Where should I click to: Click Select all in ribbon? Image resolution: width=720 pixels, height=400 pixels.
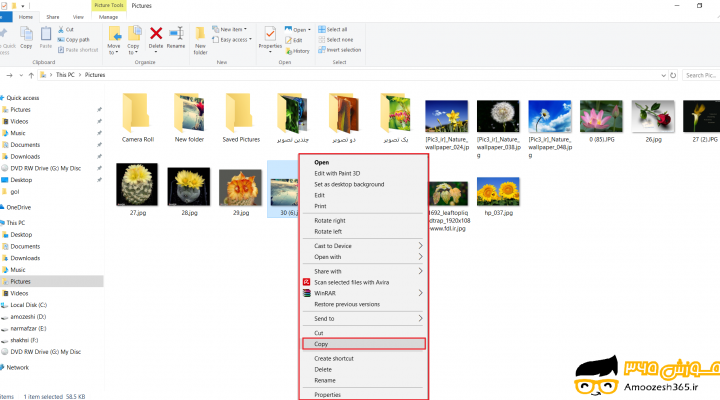[x=333, y=29]
